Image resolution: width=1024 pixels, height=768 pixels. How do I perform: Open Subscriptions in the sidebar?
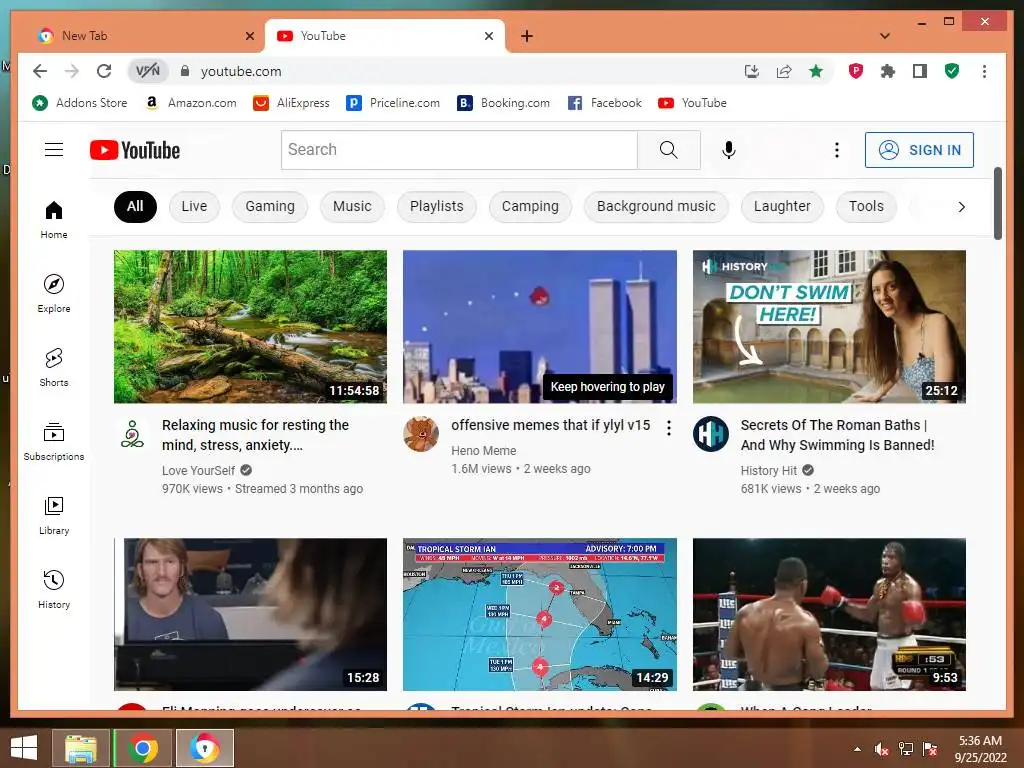[54, 441]
